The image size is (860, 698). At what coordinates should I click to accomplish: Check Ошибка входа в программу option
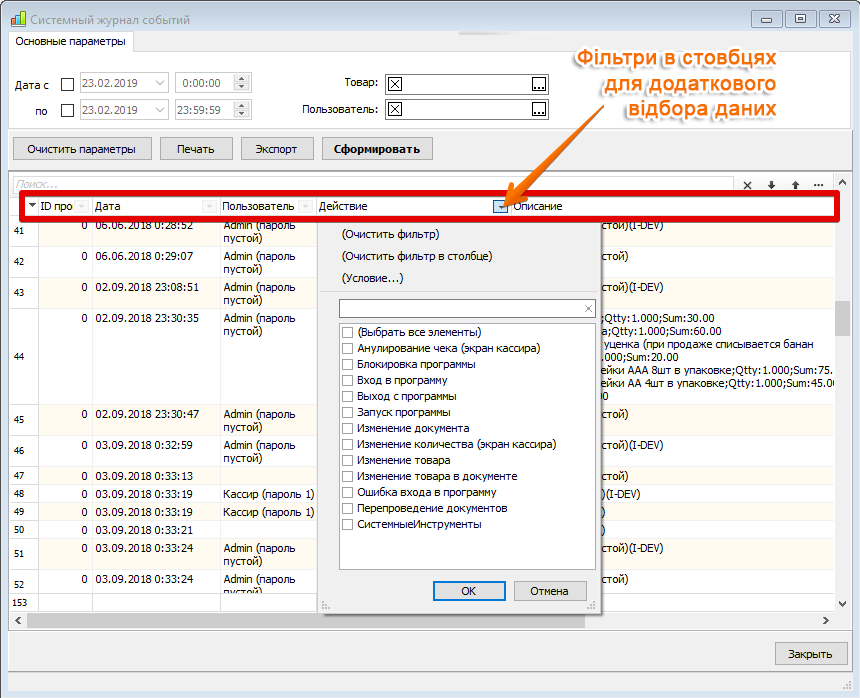(347, 492)
